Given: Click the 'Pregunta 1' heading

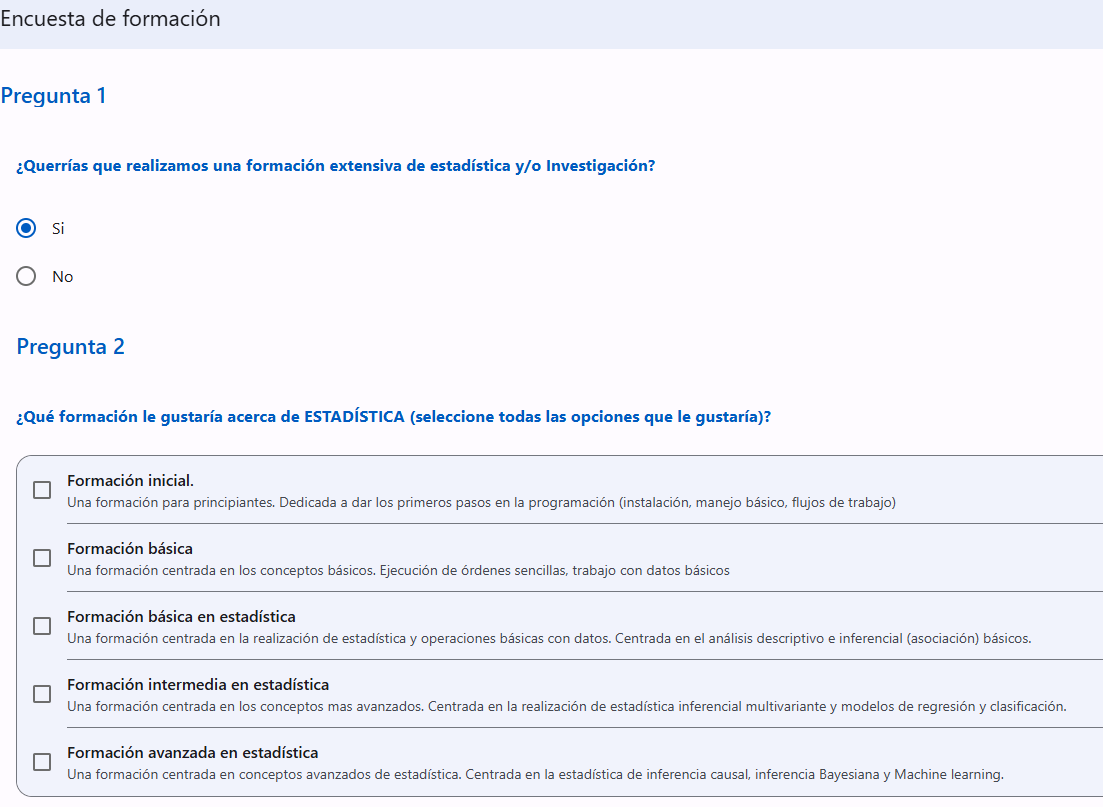Looking at the screenshot, I should (55, 95).
